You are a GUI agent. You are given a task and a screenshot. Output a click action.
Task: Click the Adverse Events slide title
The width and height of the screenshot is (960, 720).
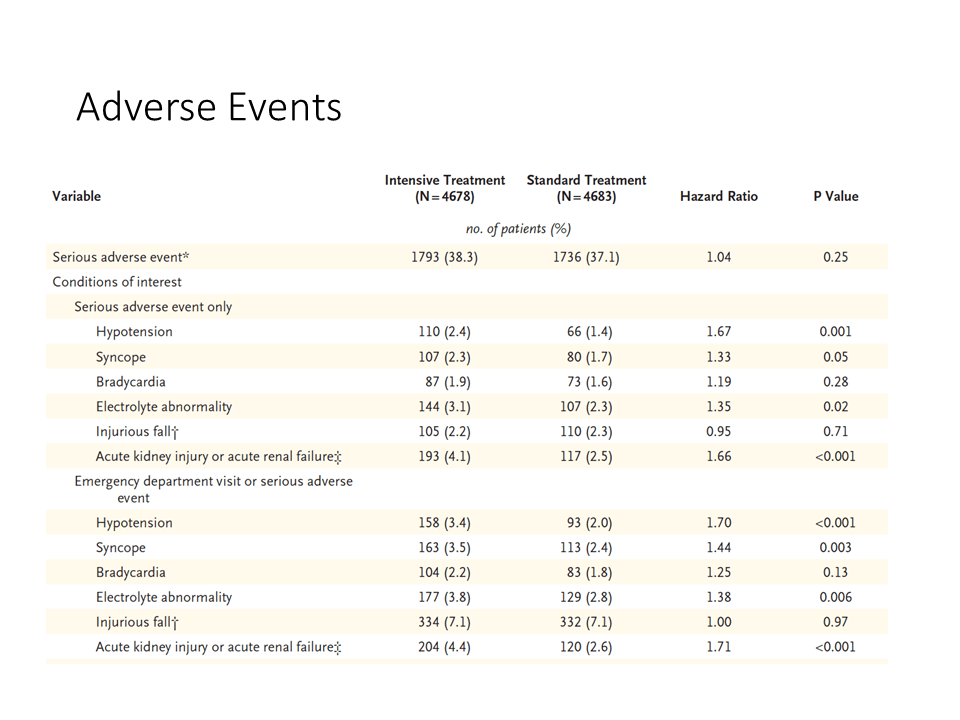point(209,107)
